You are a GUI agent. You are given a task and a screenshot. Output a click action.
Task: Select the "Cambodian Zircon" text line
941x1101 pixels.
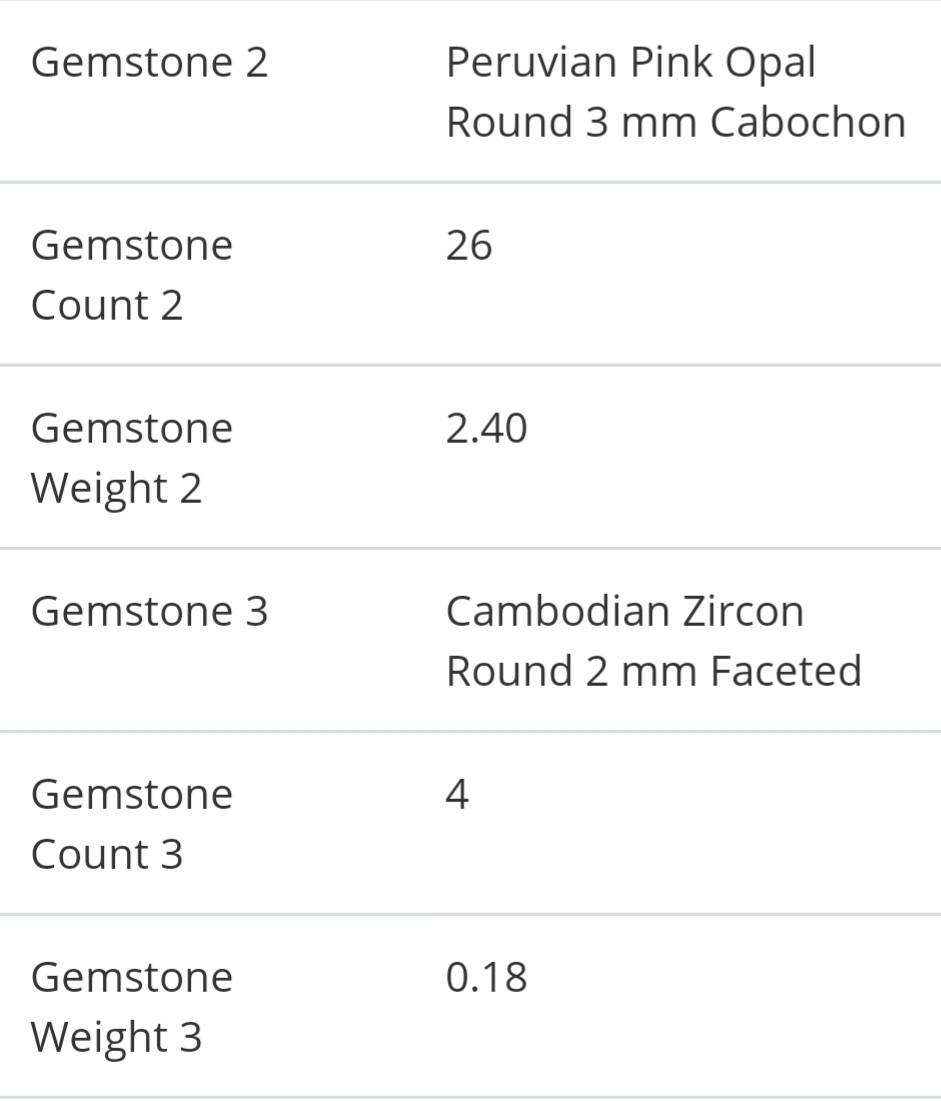pos(624,611)
